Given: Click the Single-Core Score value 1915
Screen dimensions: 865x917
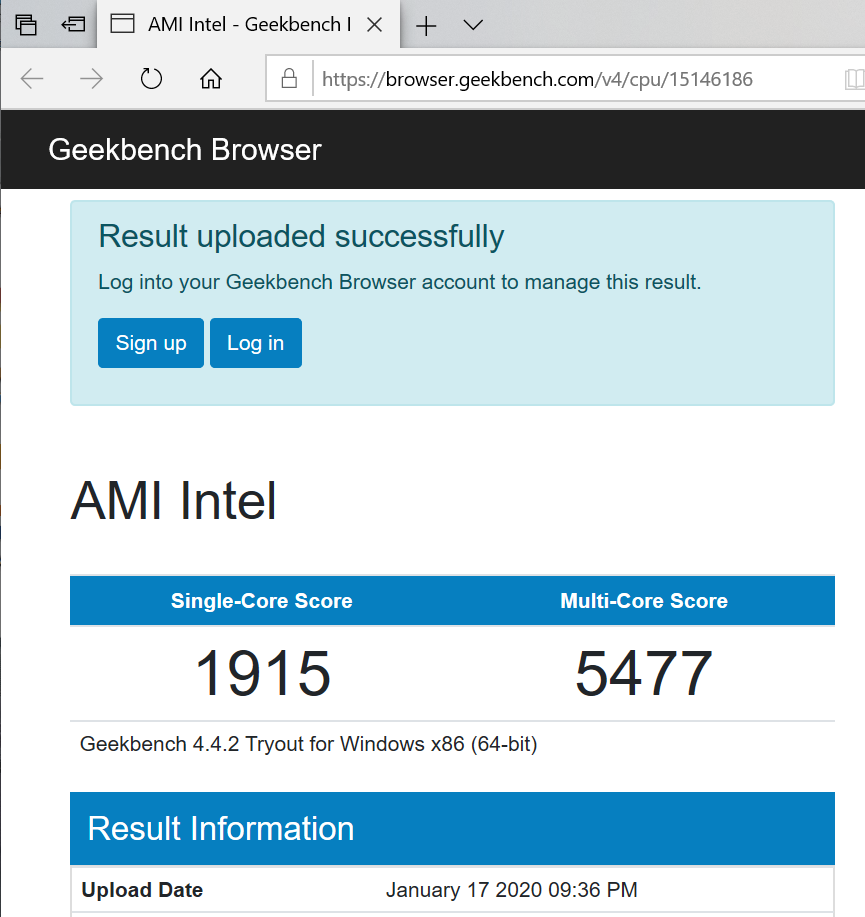Looking at the screenshot, I should click(263, 673).
